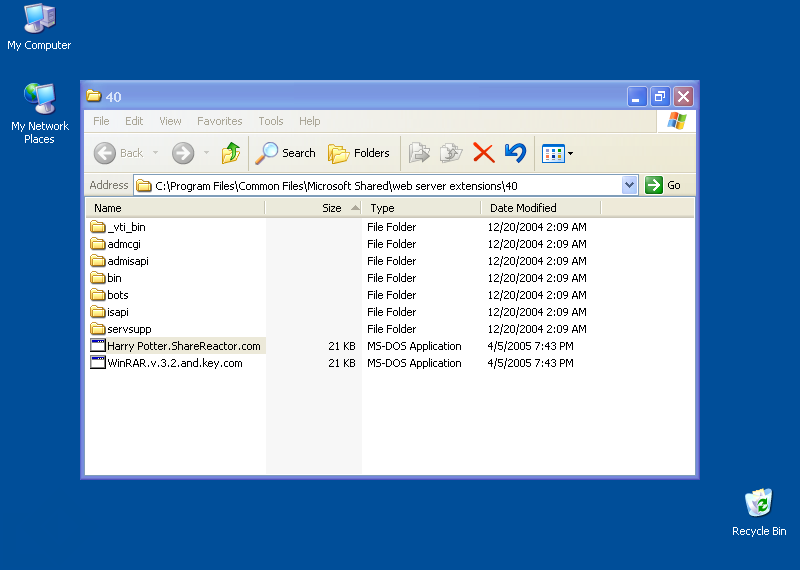Select the bots folder icon
800x570 pixels.
click(97, 295)
